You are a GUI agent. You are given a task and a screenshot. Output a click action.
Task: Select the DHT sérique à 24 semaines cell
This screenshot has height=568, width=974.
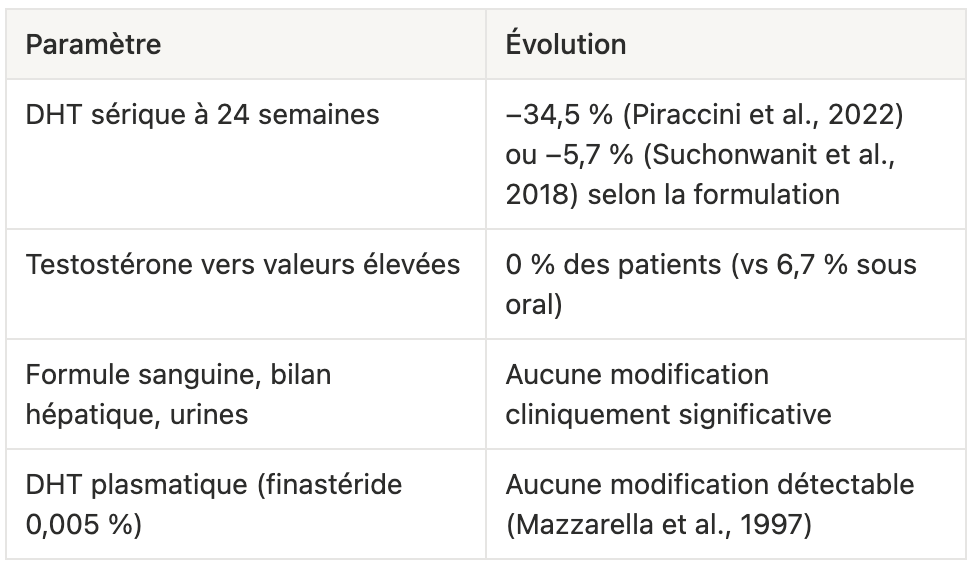click(x=246, y=154)
